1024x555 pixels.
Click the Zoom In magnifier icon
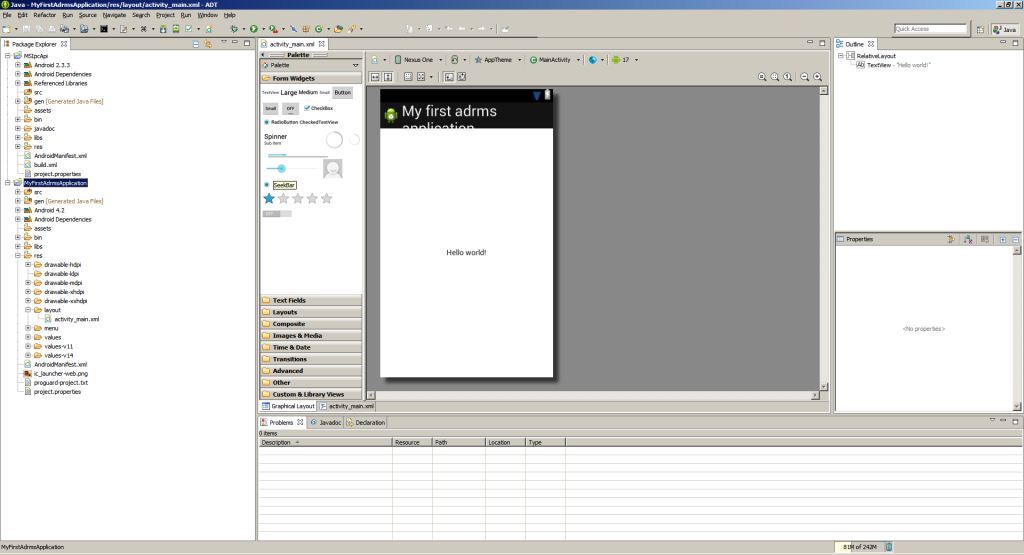point(818,76)
